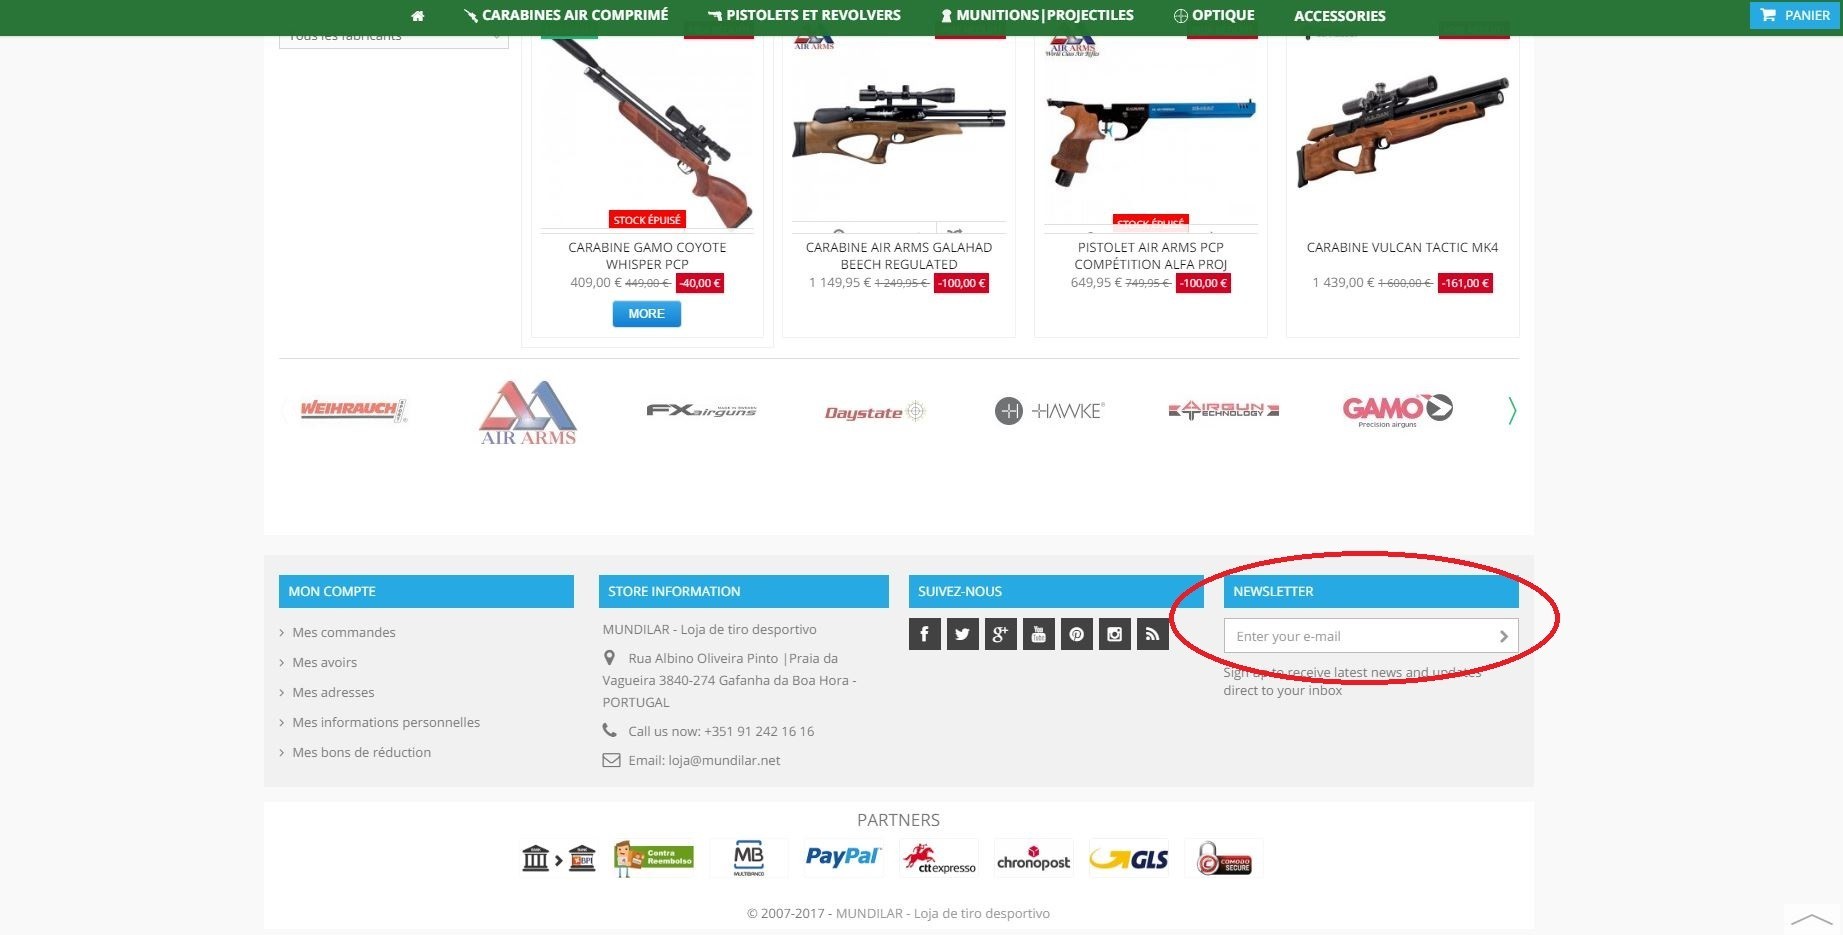Screen dimensions: 1843x935
Task: Open the Google Plus social icon
Action: [x=1000, y=634]
